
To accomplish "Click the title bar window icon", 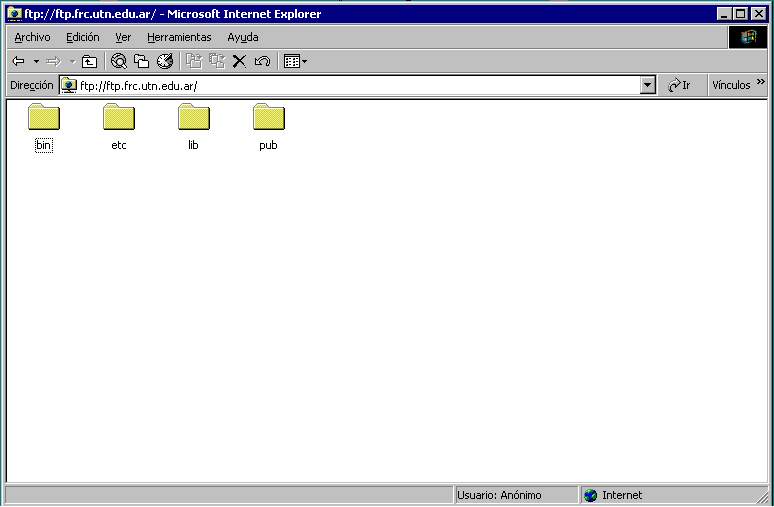I will pos(15,14).
